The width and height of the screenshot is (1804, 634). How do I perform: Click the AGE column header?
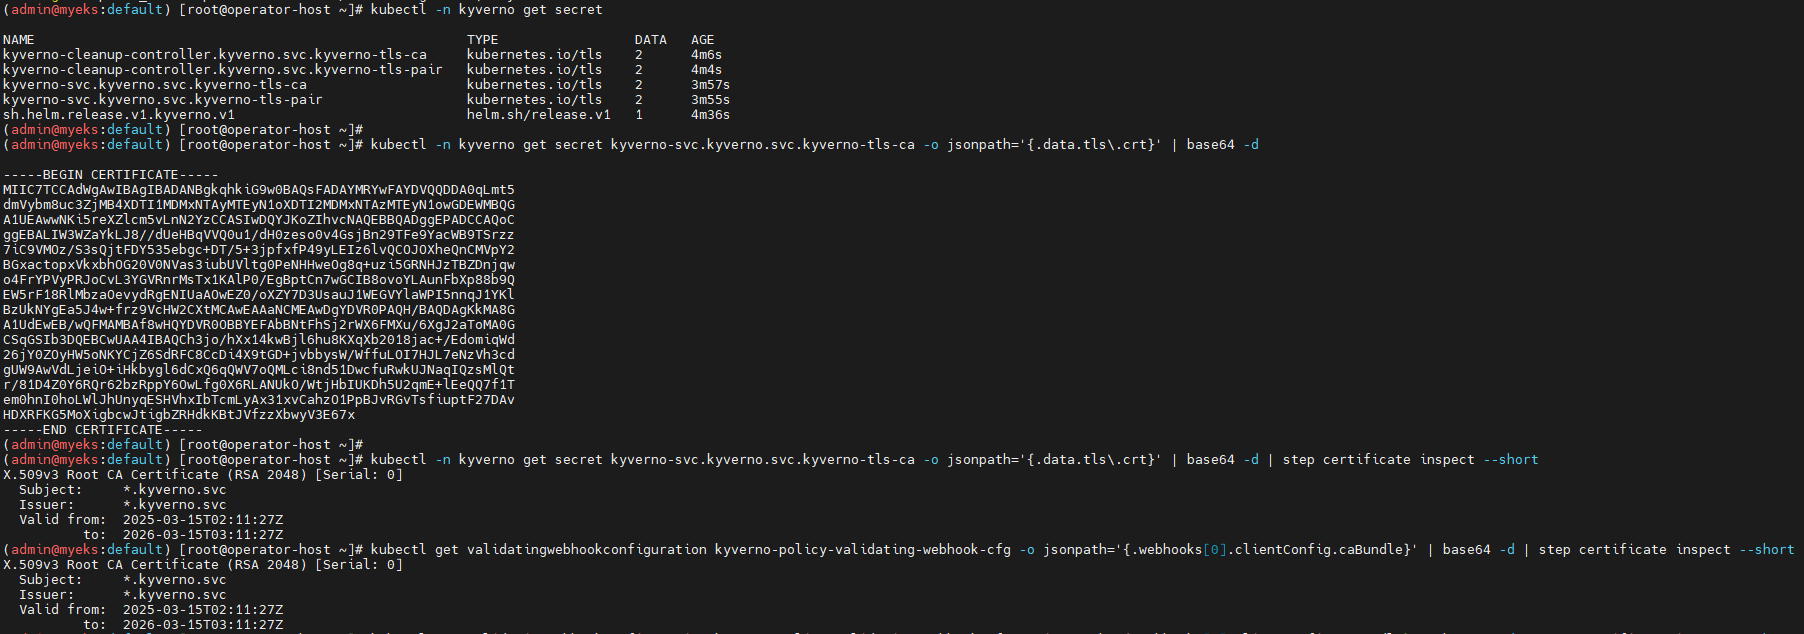coord(703,40)
